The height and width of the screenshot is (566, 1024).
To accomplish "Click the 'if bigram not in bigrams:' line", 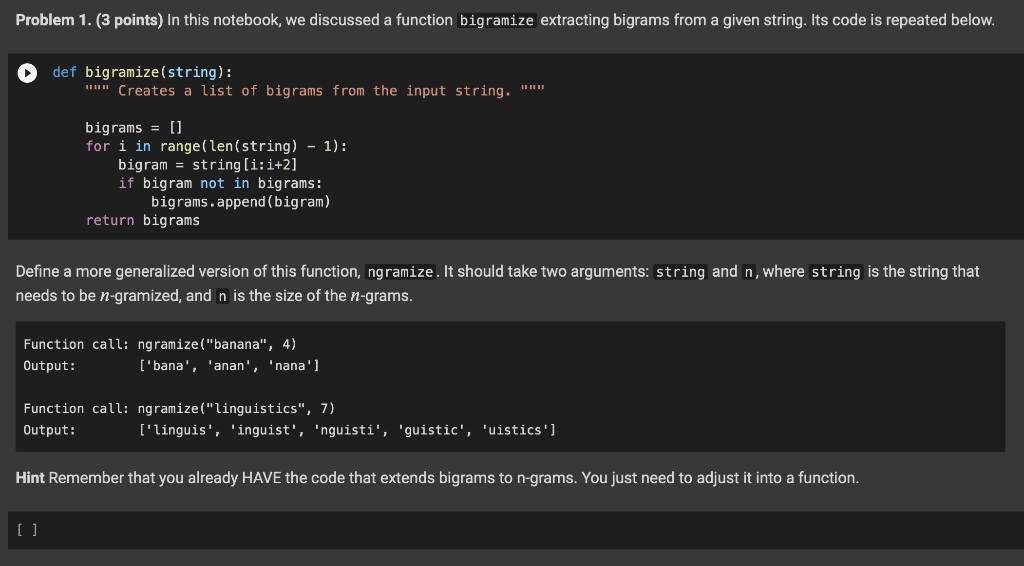I will tap(220, 183).
